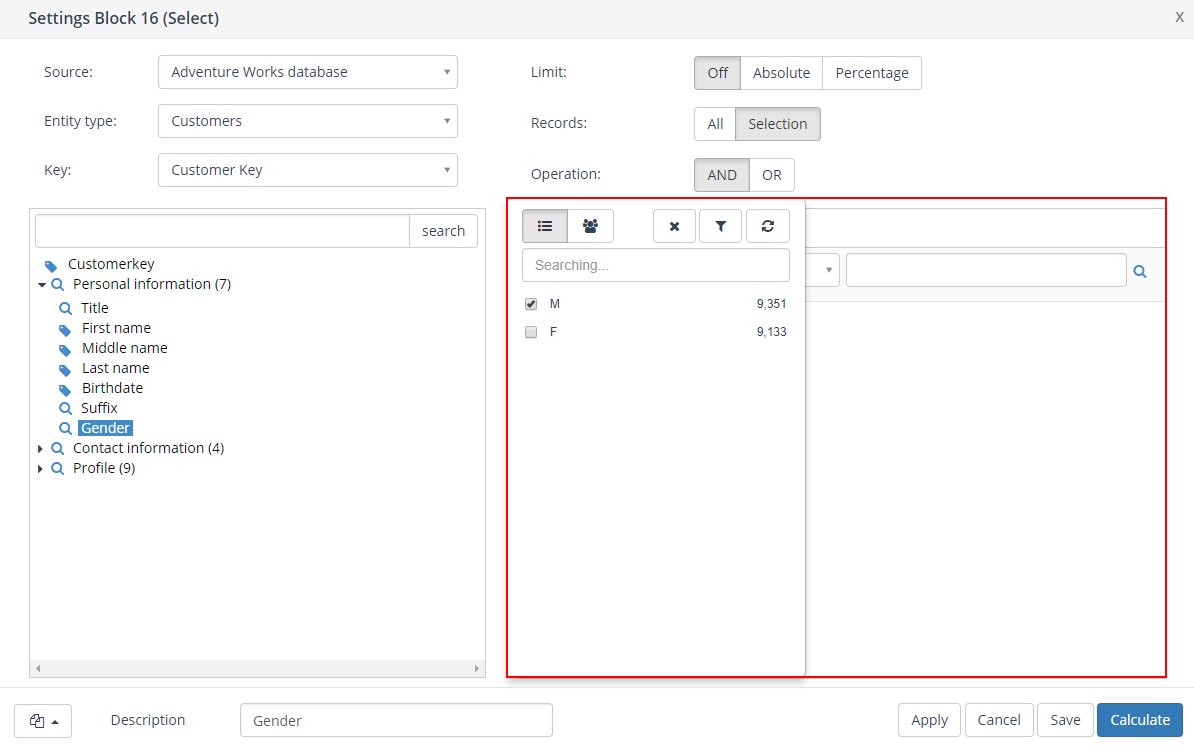
Task: Uncheck the M gender checkbox
Action: [531, 304]
